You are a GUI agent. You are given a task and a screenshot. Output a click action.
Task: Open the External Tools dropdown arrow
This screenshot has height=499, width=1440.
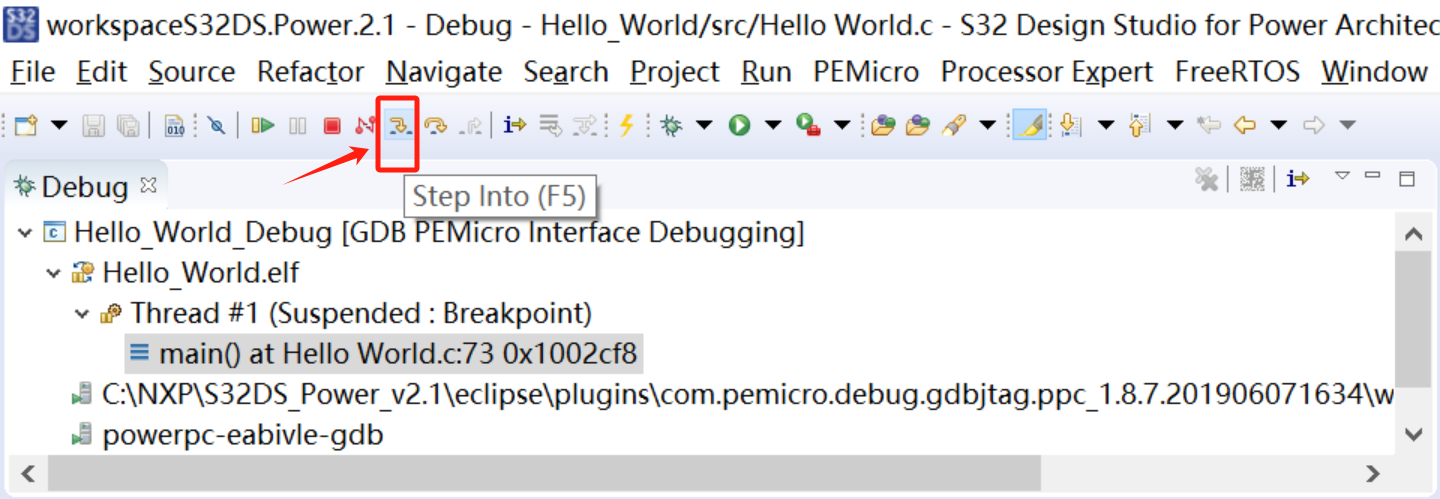tap(842, 125)
